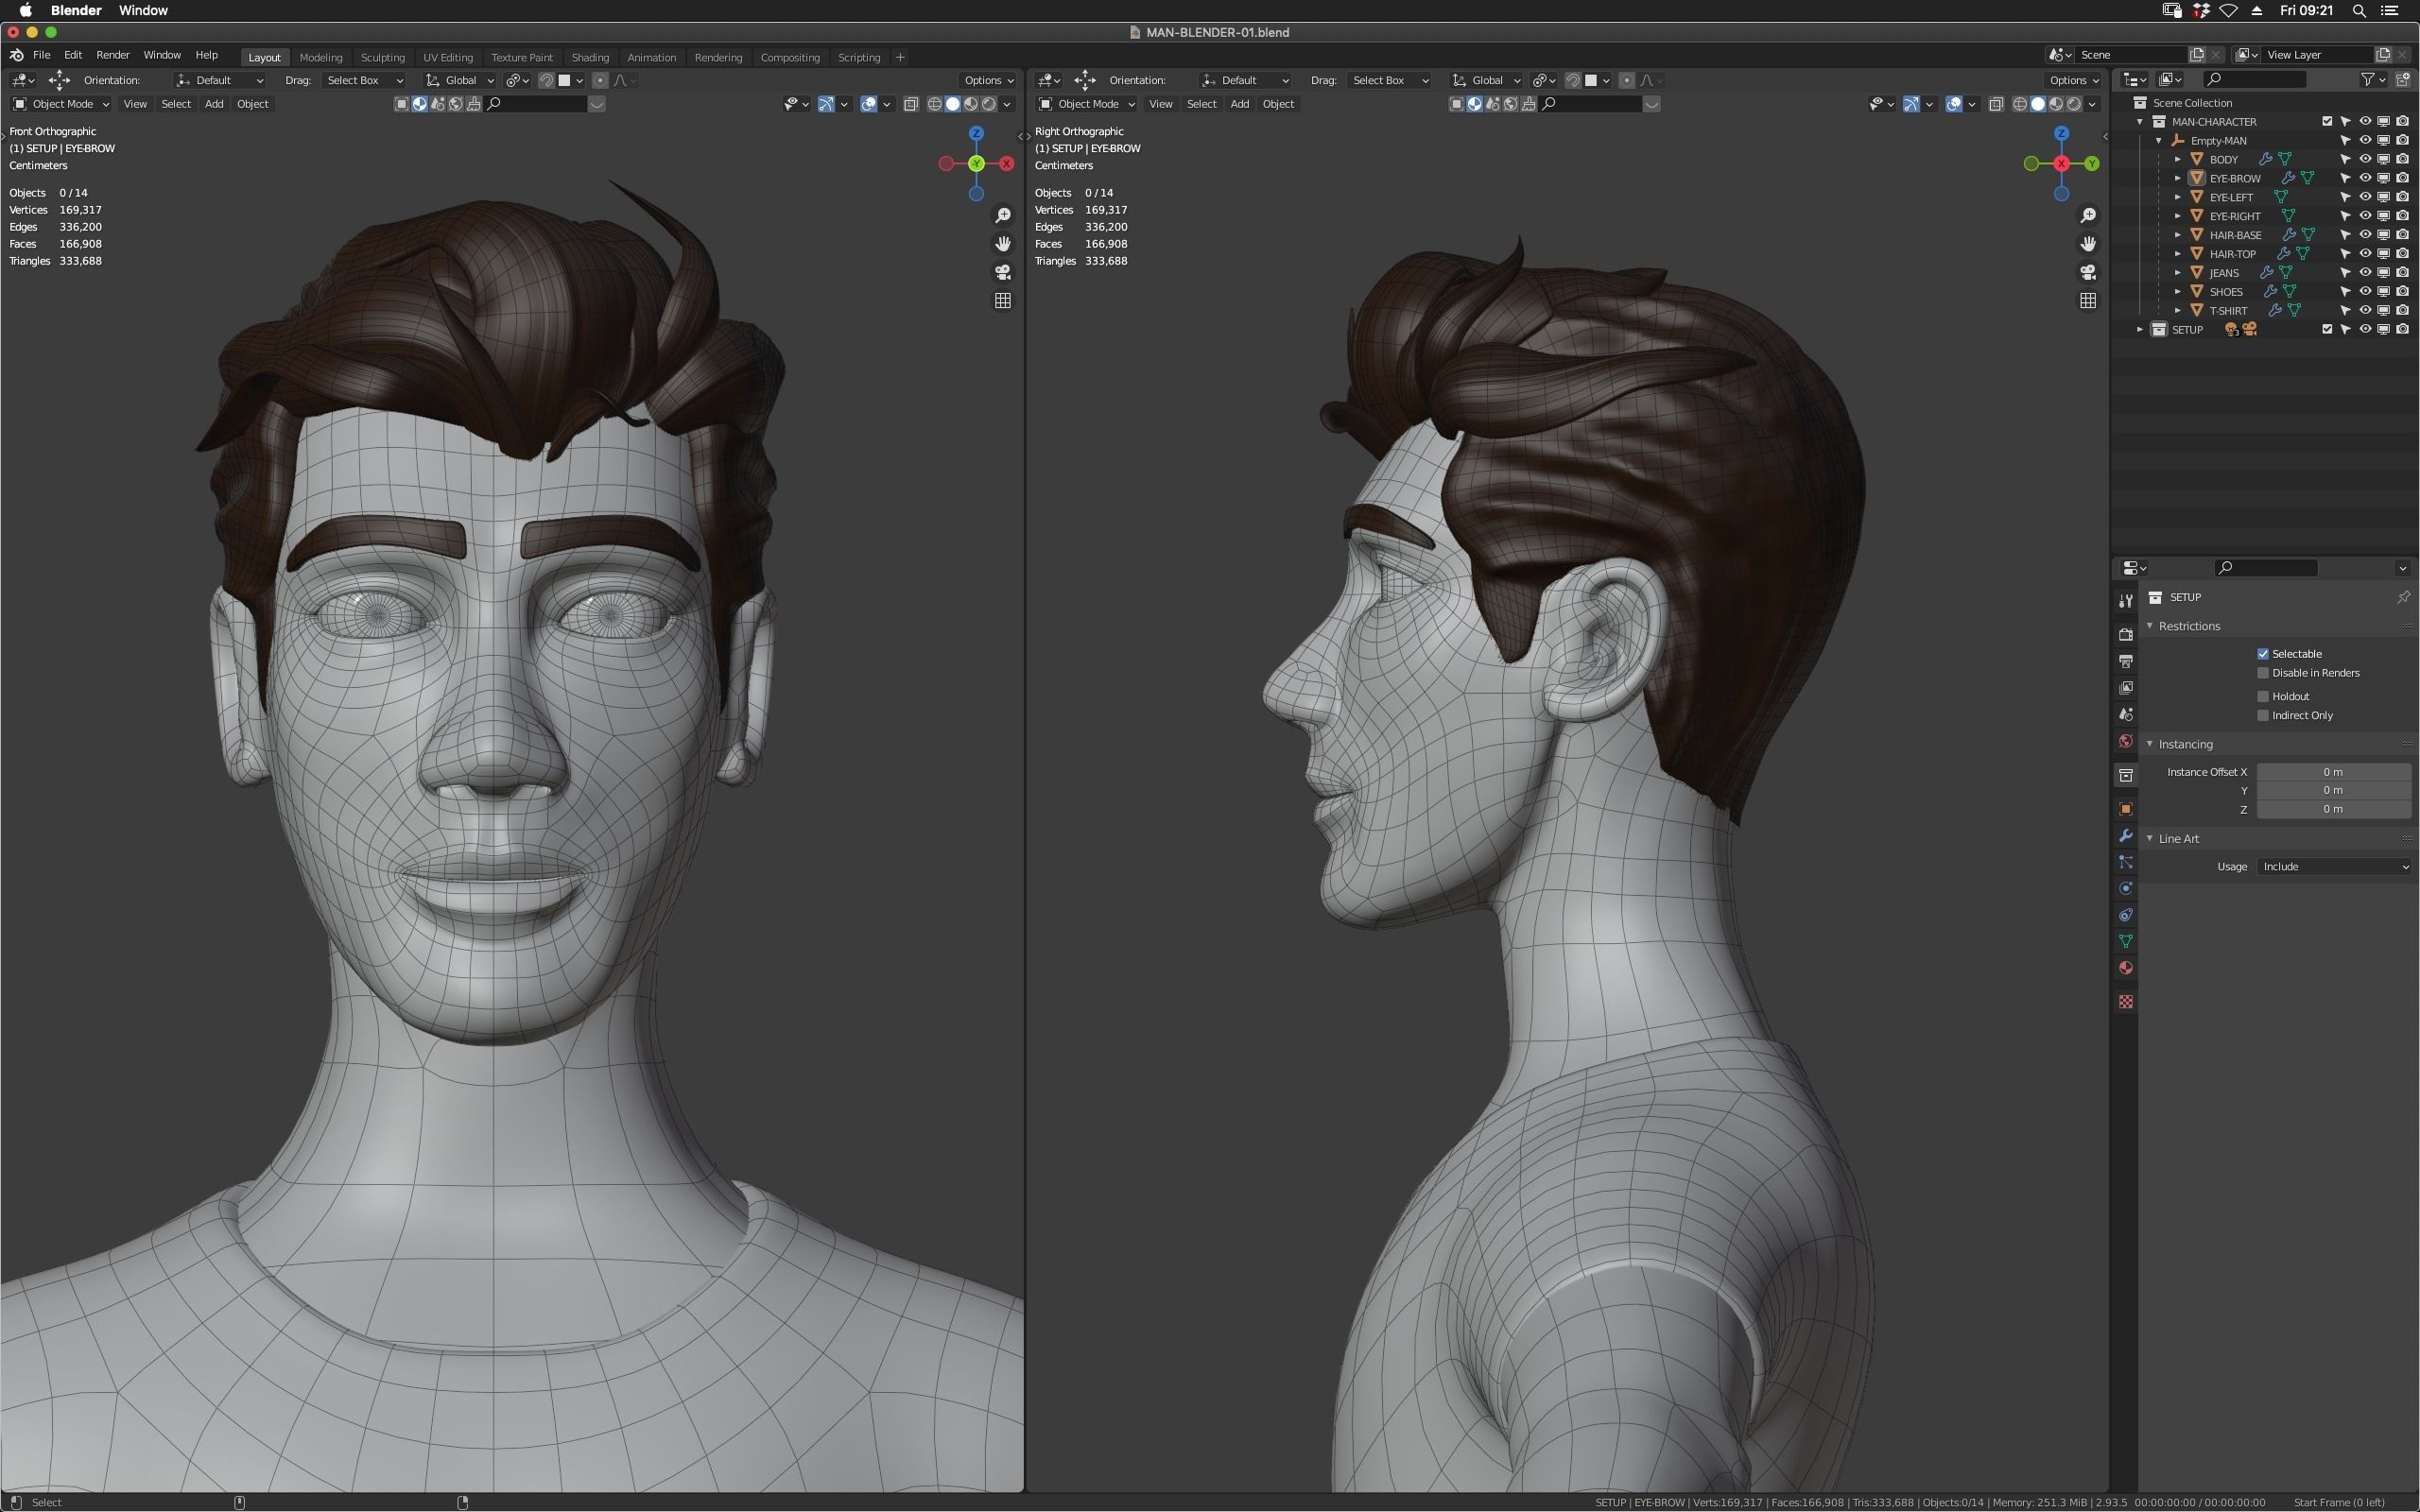Toggle perspective/orthographic grid icon in right viewport
Viewport: 2420px width, 1512px height.
click(x=2087, y=300)
